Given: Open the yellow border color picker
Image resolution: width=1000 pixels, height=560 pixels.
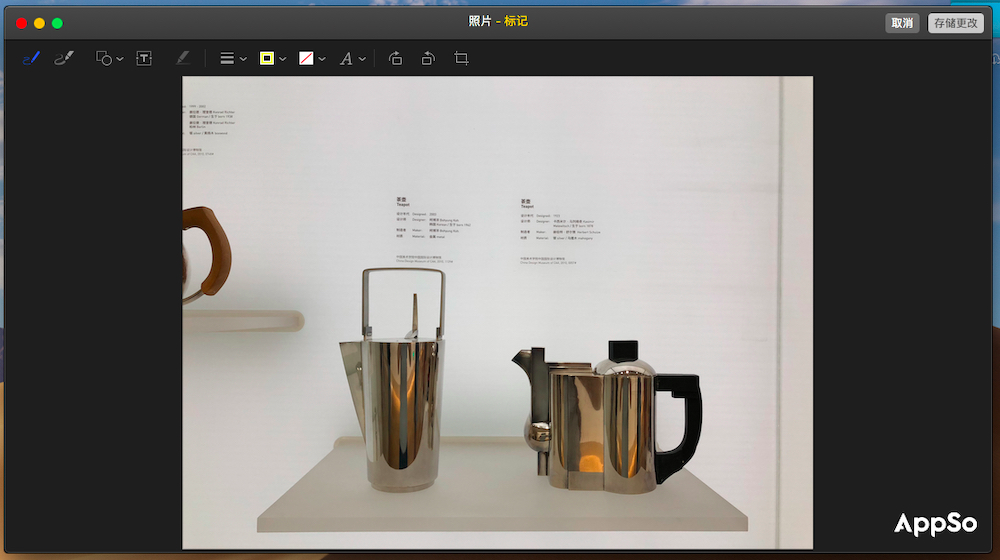Looking at the screenshot, I should [272, 59].
